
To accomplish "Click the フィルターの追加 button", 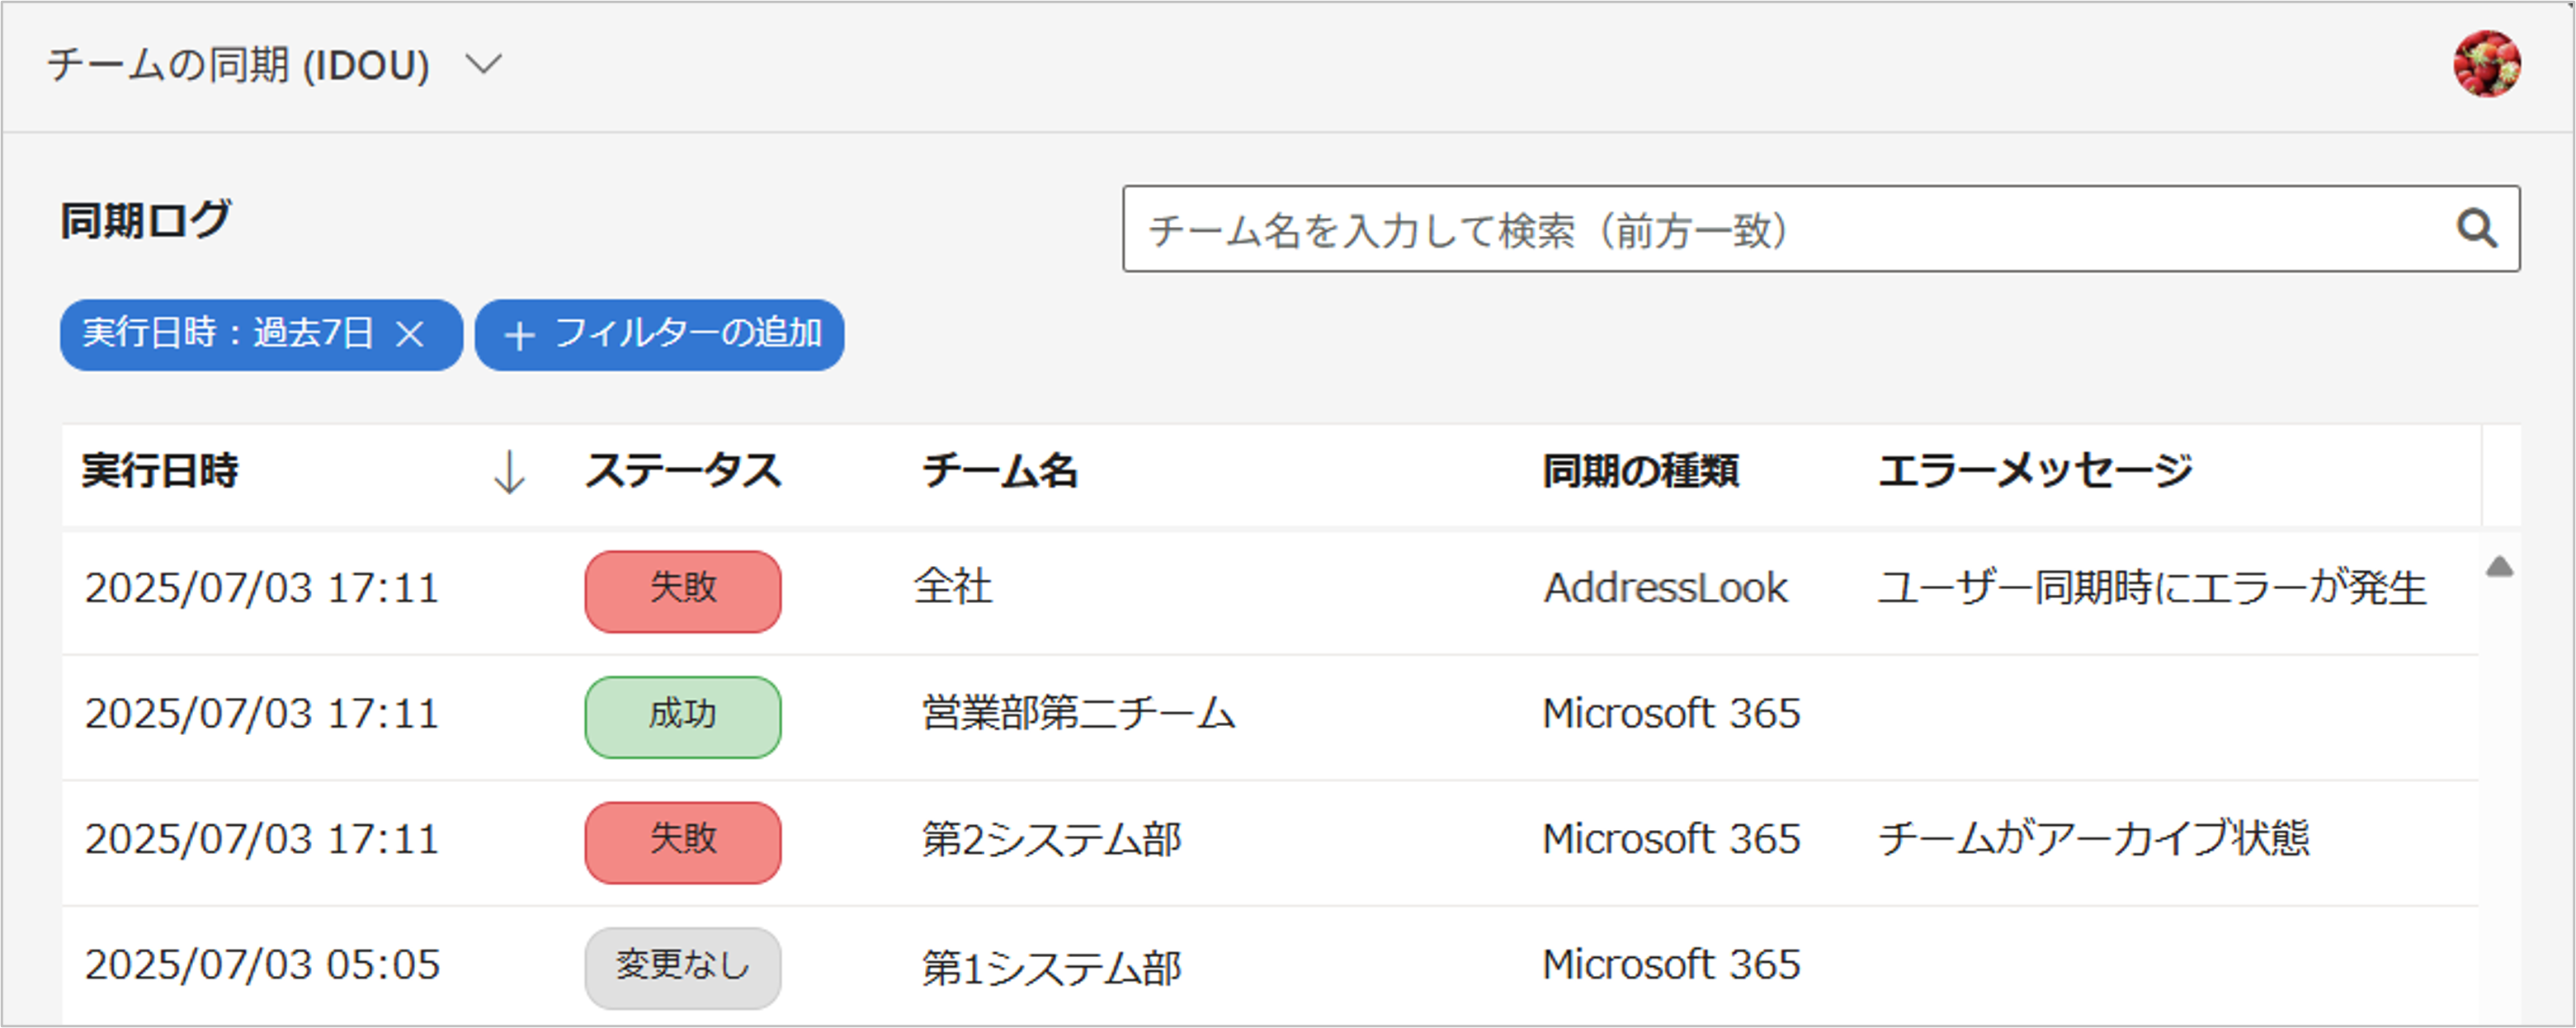I will click(660, 335).
